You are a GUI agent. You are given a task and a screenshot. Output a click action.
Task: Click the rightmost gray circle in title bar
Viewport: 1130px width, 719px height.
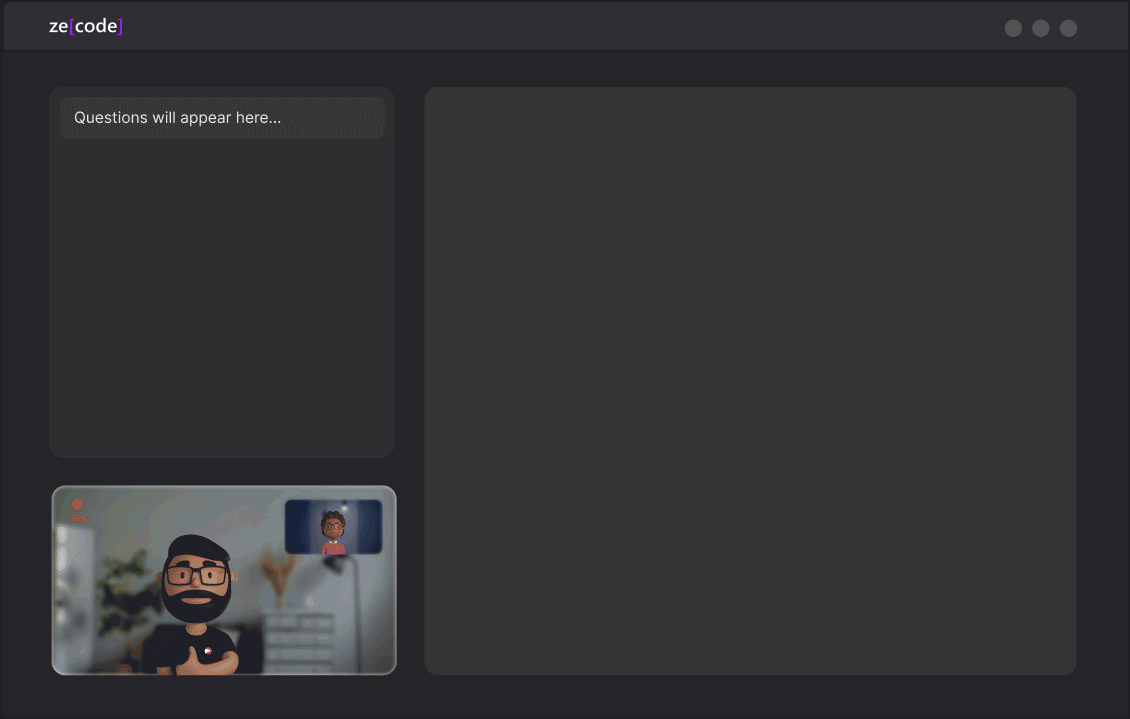click(1068, 28)
